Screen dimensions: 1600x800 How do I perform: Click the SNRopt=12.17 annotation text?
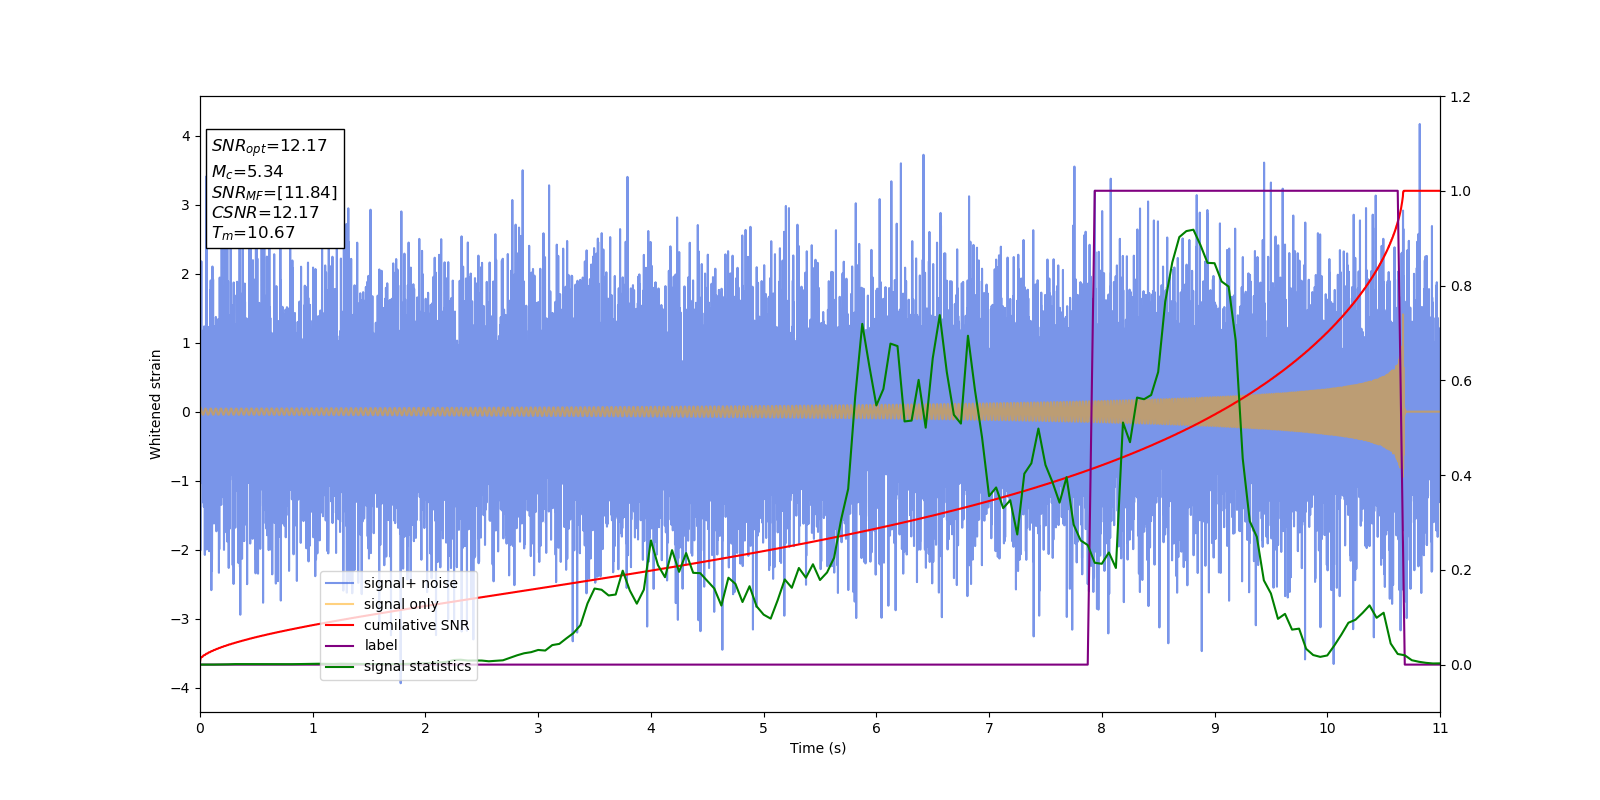click(x=269, y=146)
